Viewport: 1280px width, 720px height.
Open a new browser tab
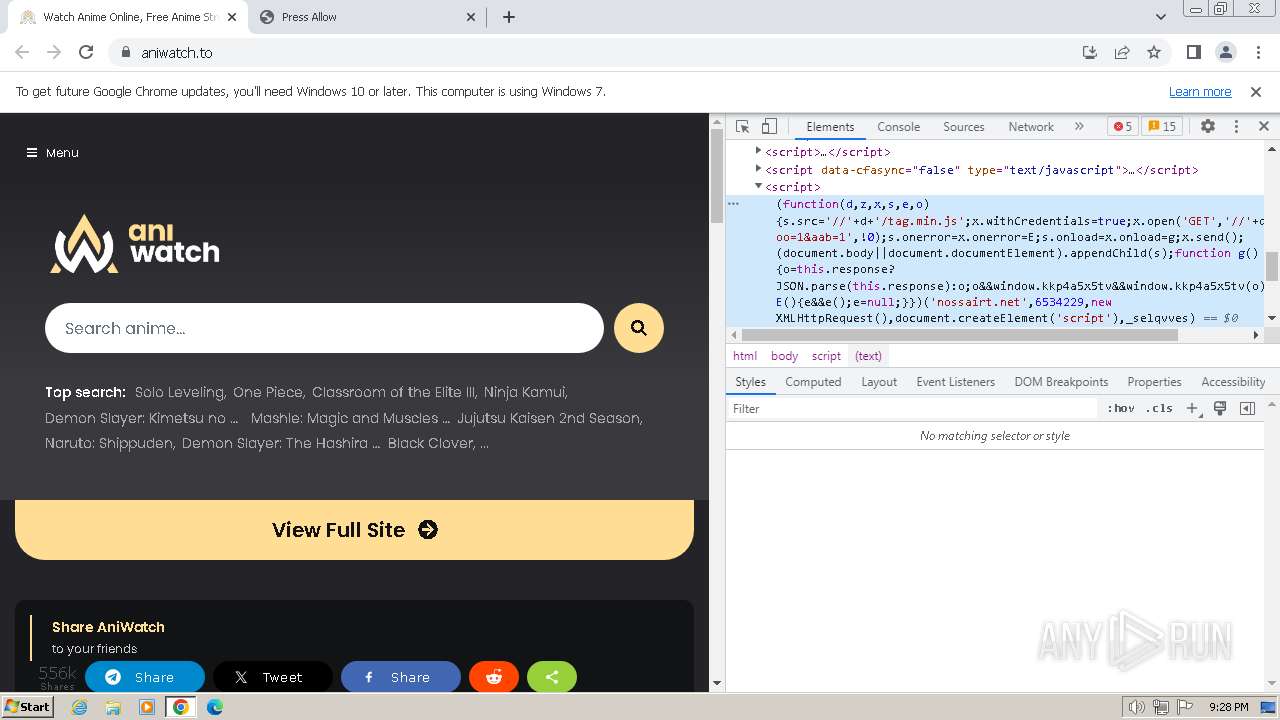[509, 17]
